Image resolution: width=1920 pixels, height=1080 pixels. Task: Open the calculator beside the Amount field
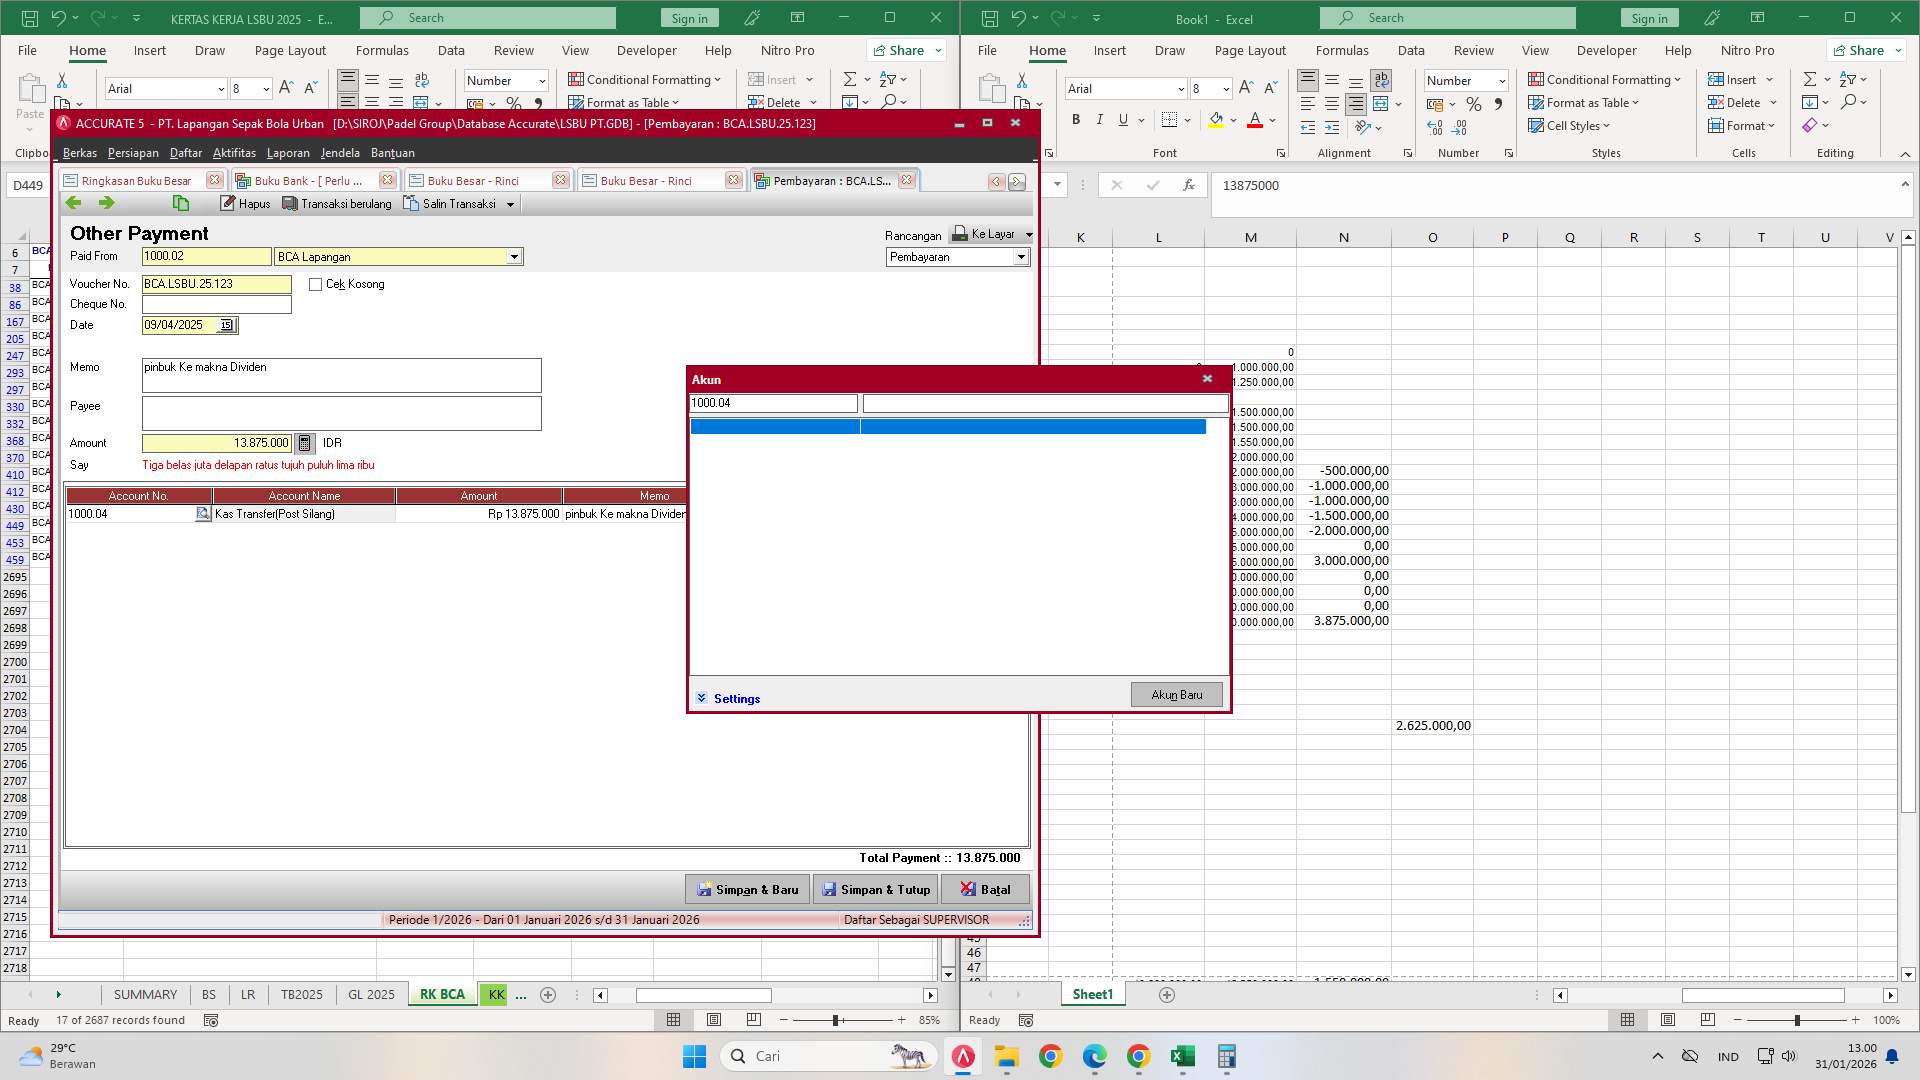(x=303, y=442)
